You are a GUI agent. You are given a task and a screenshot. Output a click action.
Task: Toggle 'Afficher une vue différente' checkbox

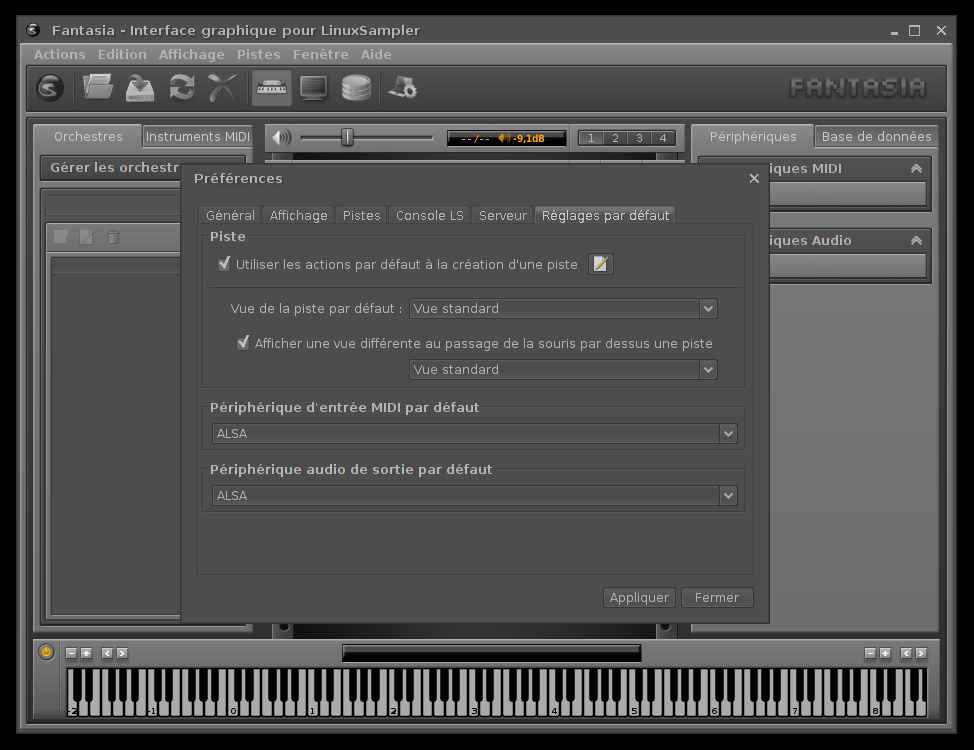pyautogui.click(x=244, y=342)
